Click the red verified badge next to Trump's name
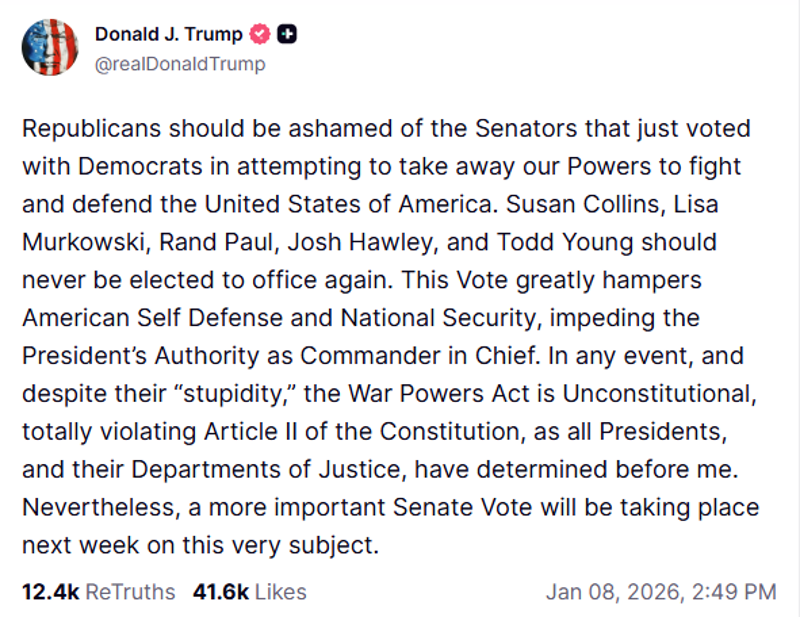Viewport: 800px width, 617px height. tap(258, 33)
